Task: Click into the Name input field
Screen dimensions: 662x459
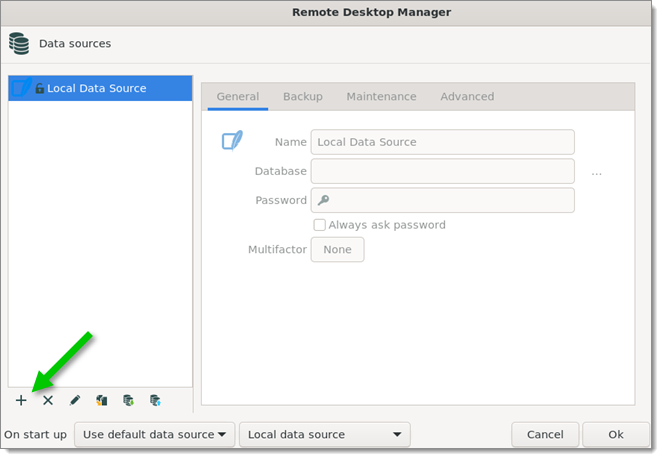Action: 442,142
